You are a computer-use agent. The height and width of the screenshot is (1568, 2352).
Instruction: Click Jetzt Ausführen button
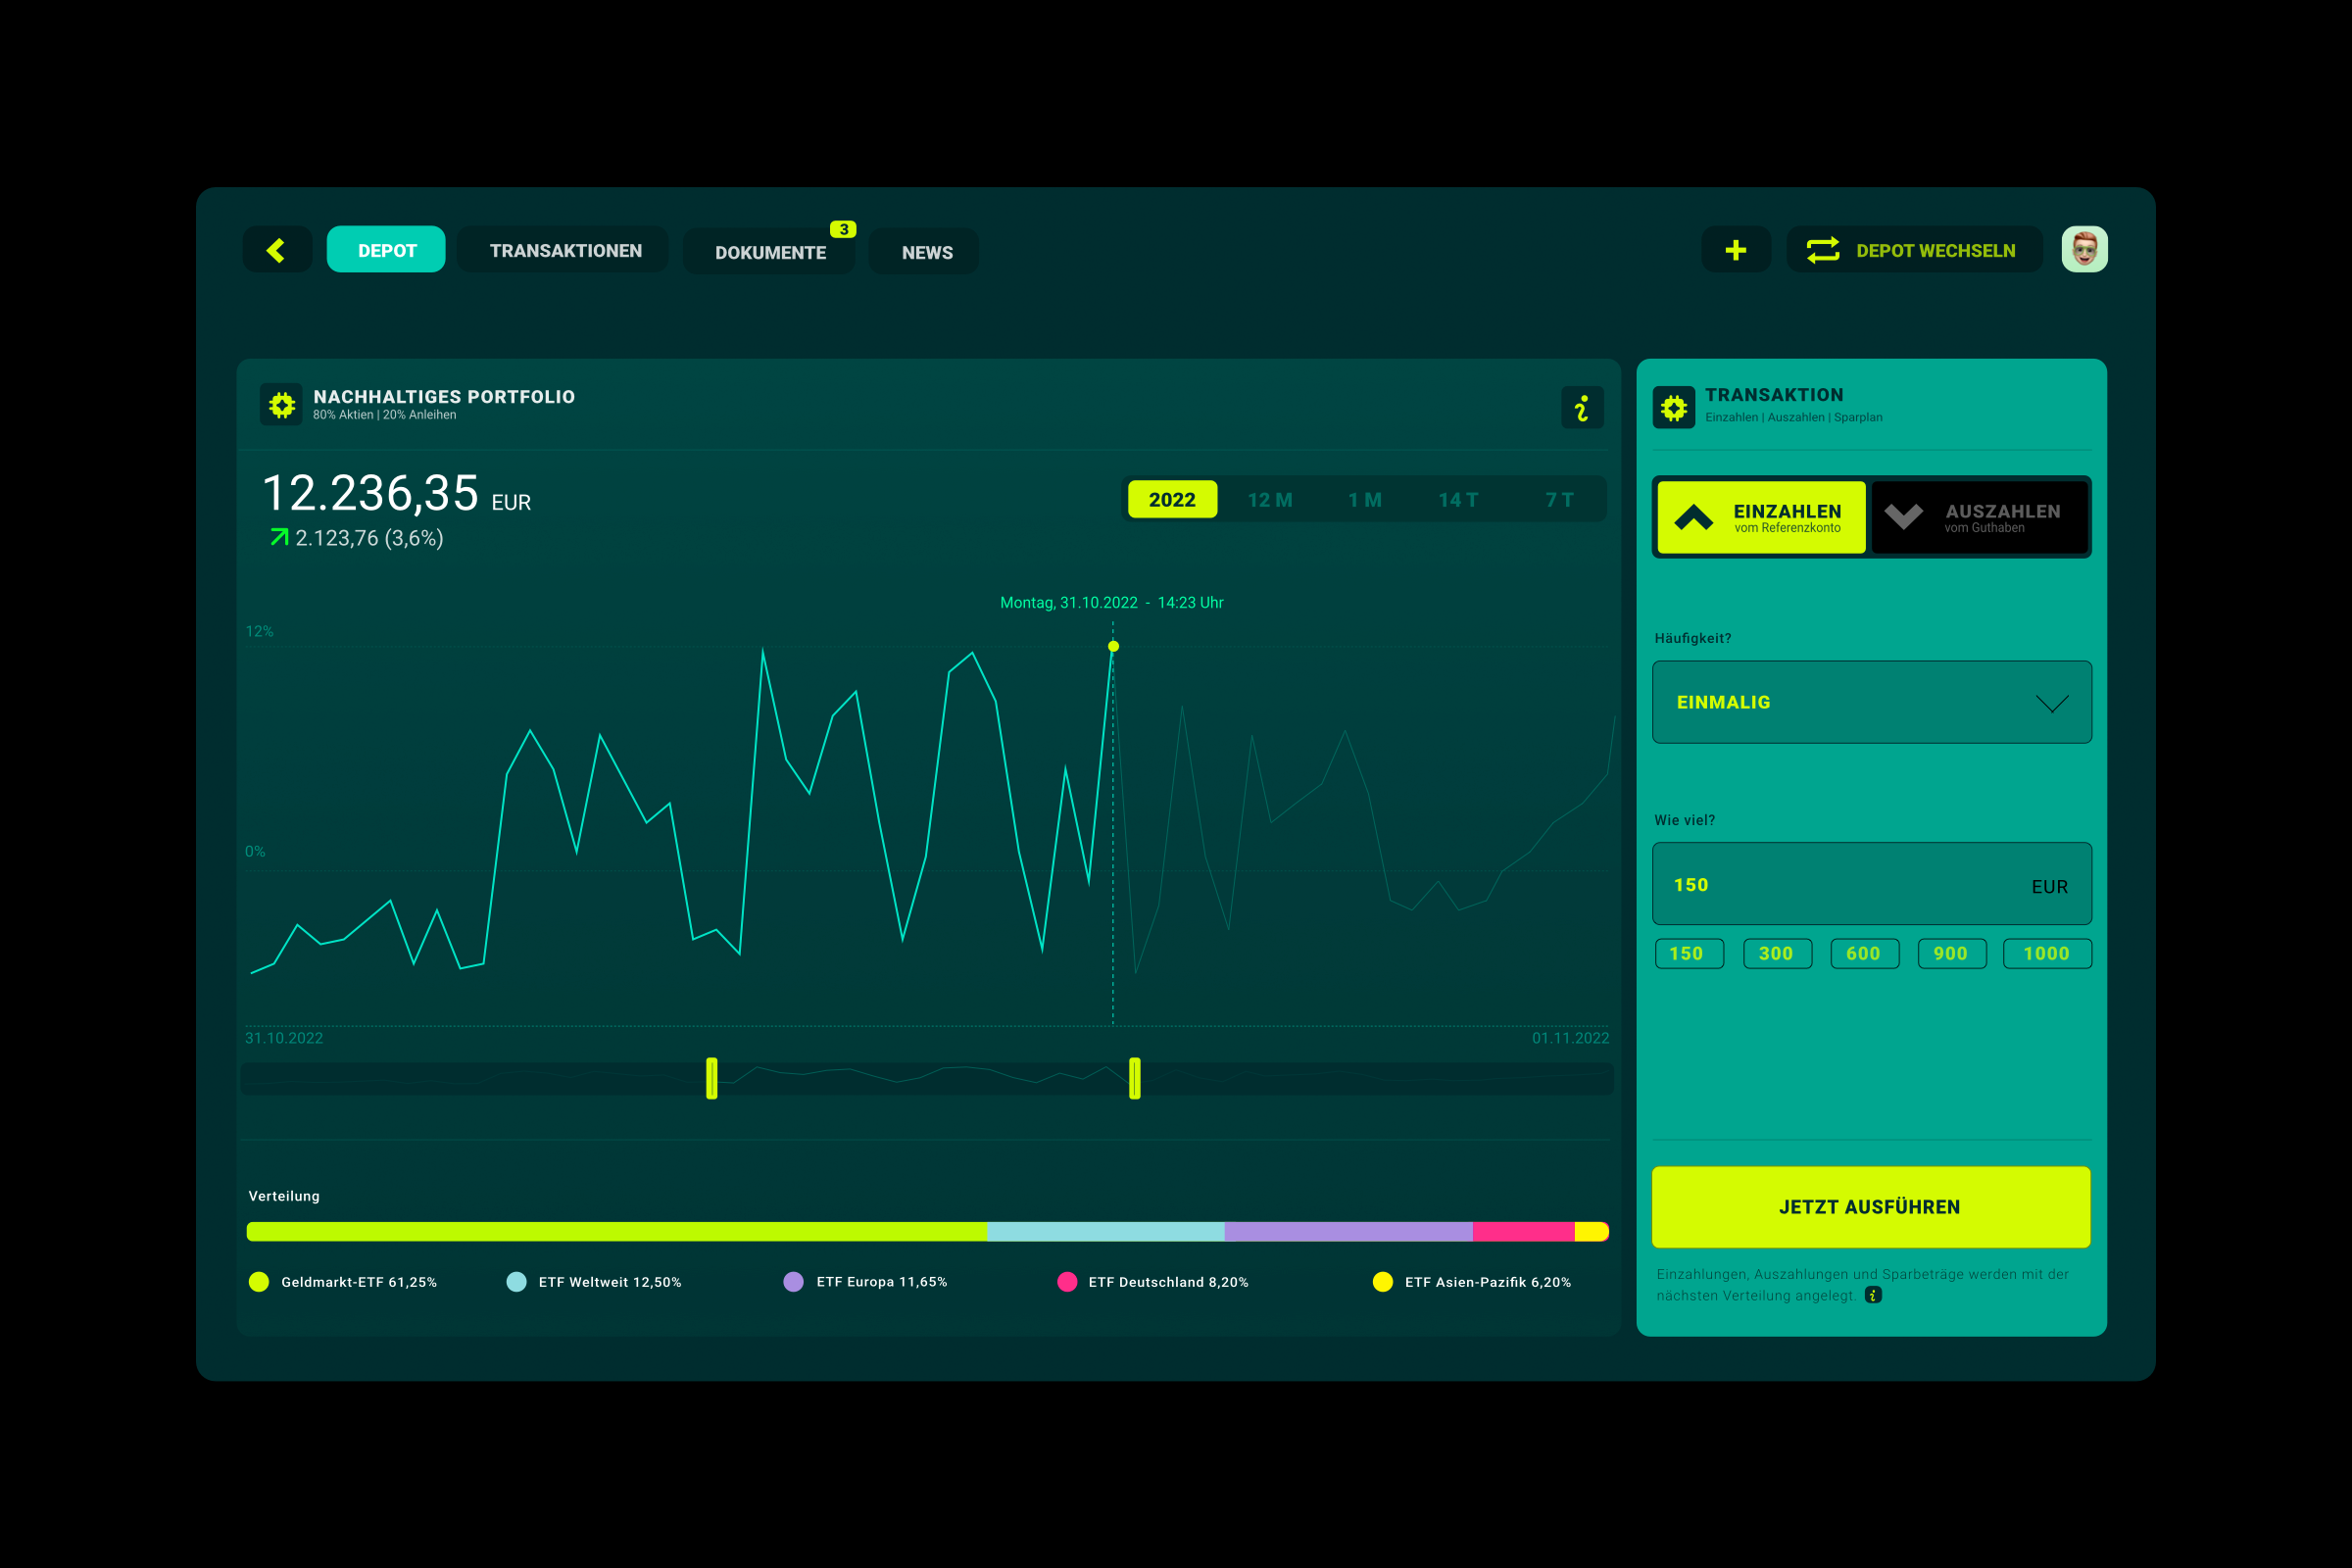pos(1870,1207)
